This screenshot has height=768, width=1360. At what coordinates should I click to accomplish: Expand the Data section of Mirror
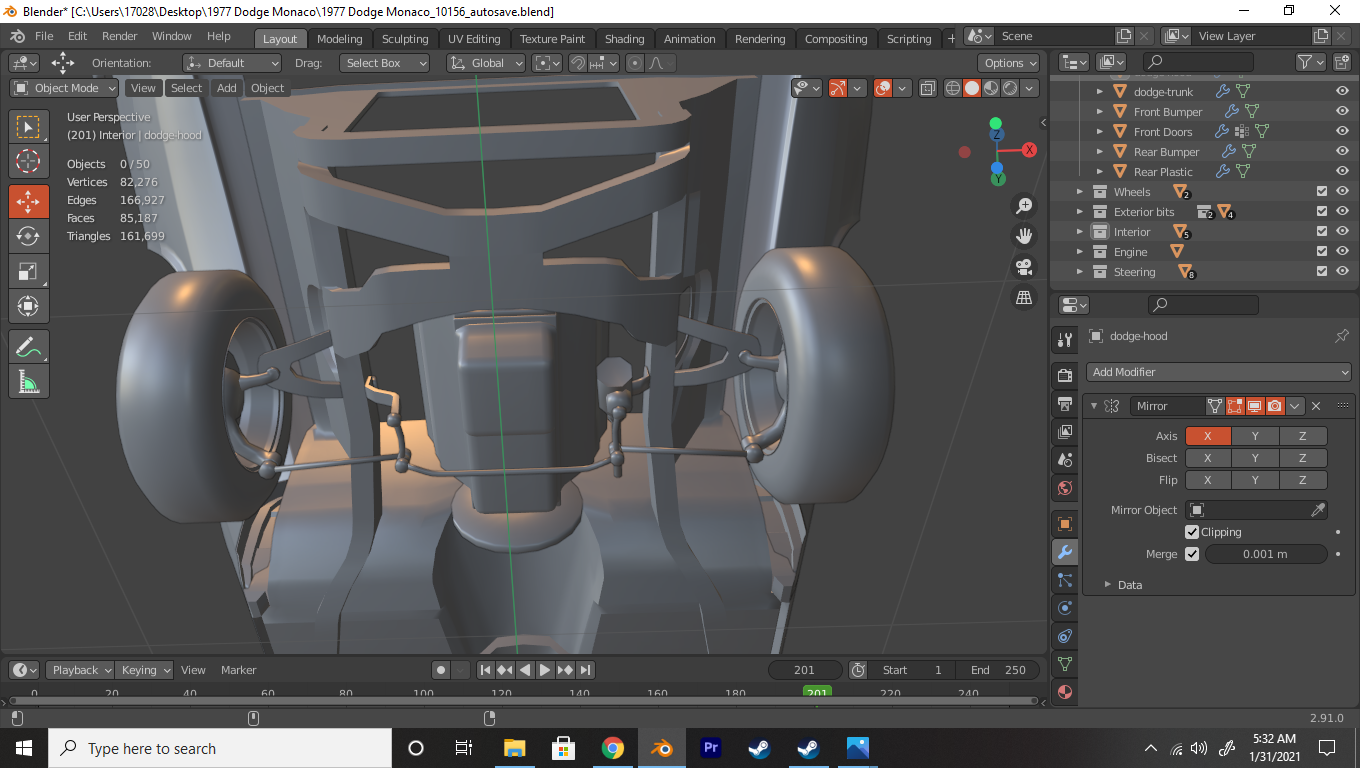(x=1108, y=585)
